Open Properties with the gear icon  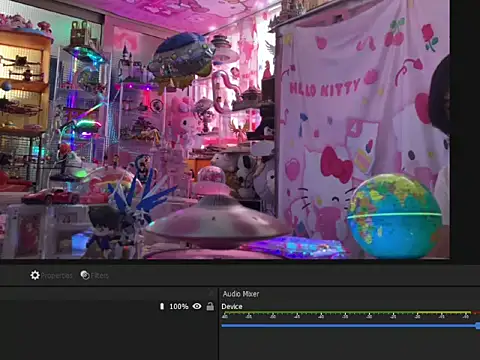(x=35, y=275)
